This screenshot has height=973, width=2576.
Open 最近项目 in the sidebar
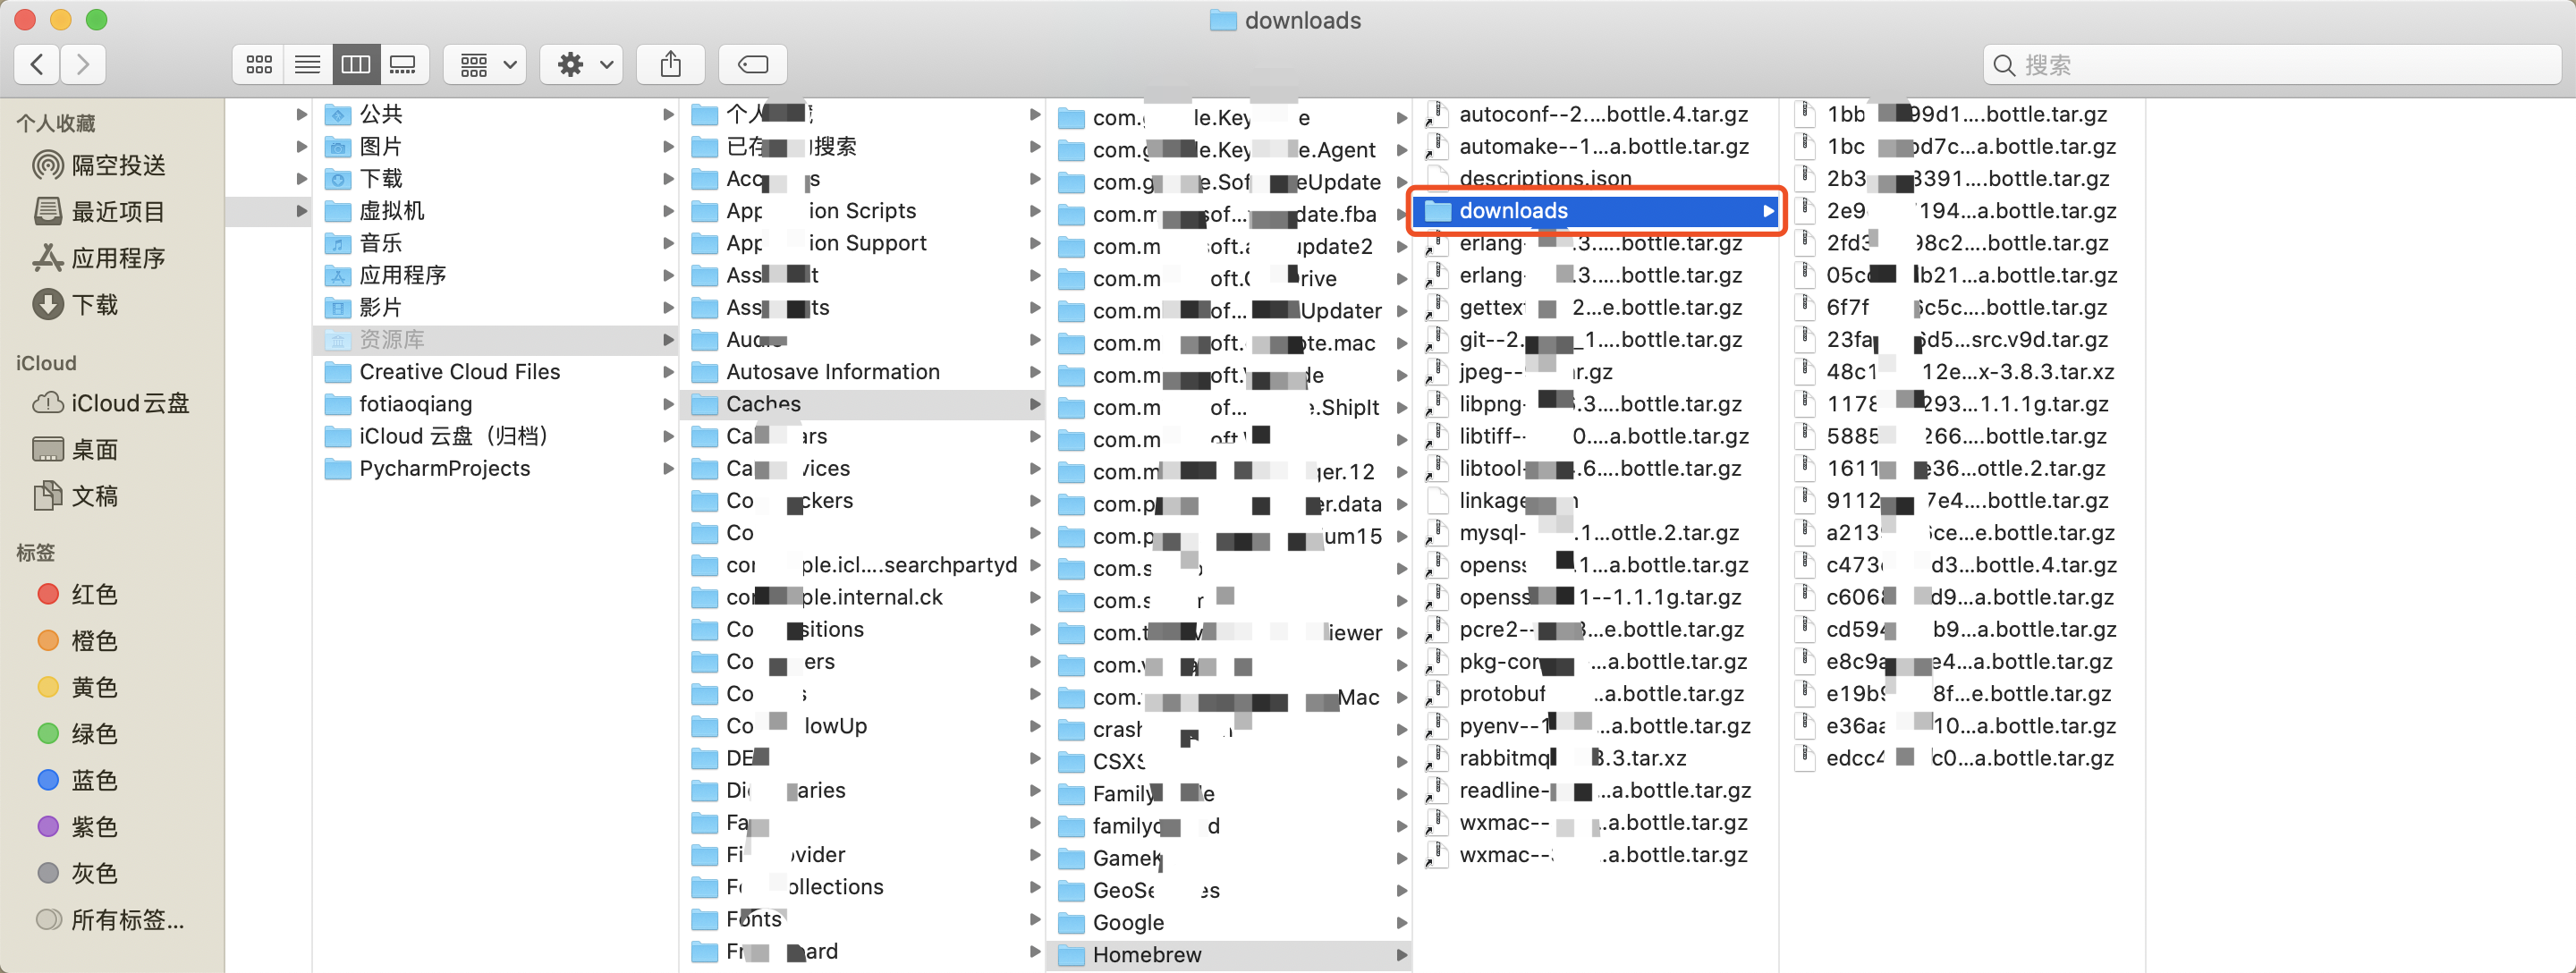(x=99, y=212)
